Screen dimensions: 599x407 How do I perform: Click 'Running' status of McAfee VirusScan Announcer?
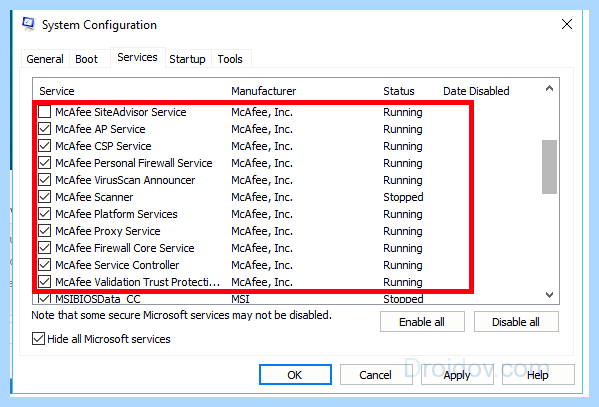tap(403, 180)
